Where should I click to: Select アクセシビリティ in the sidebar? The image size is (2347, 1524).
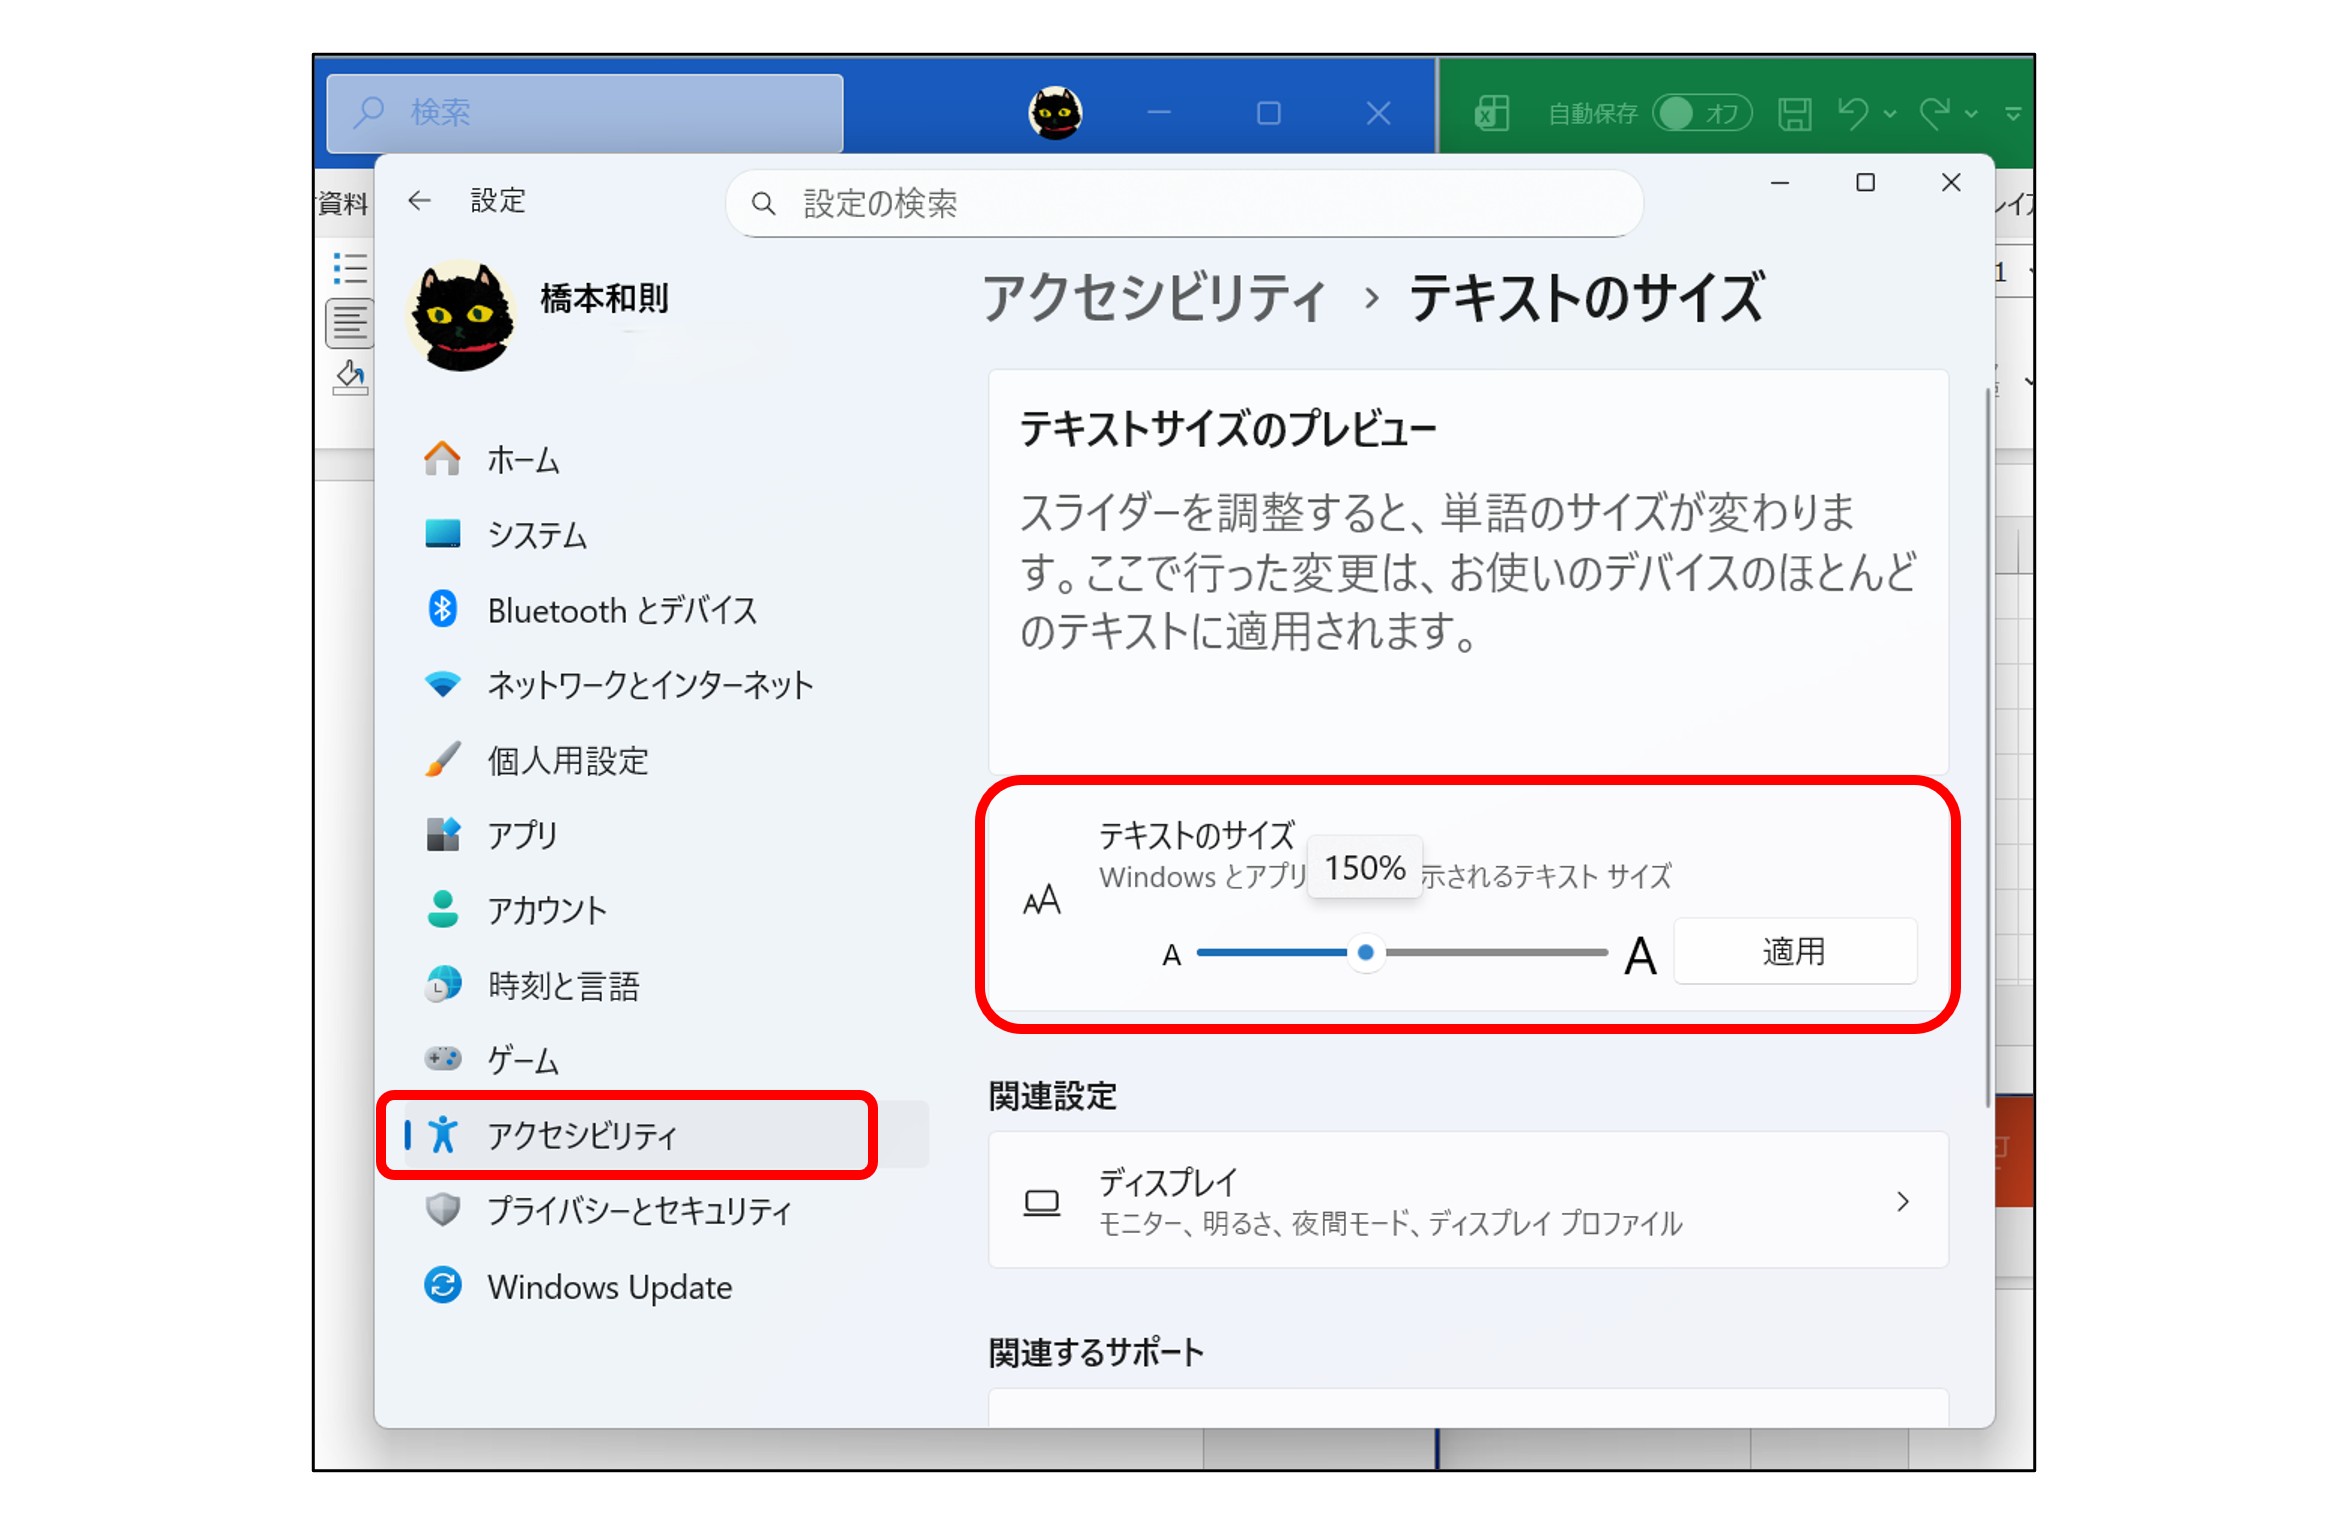[x=582, y=1135]
